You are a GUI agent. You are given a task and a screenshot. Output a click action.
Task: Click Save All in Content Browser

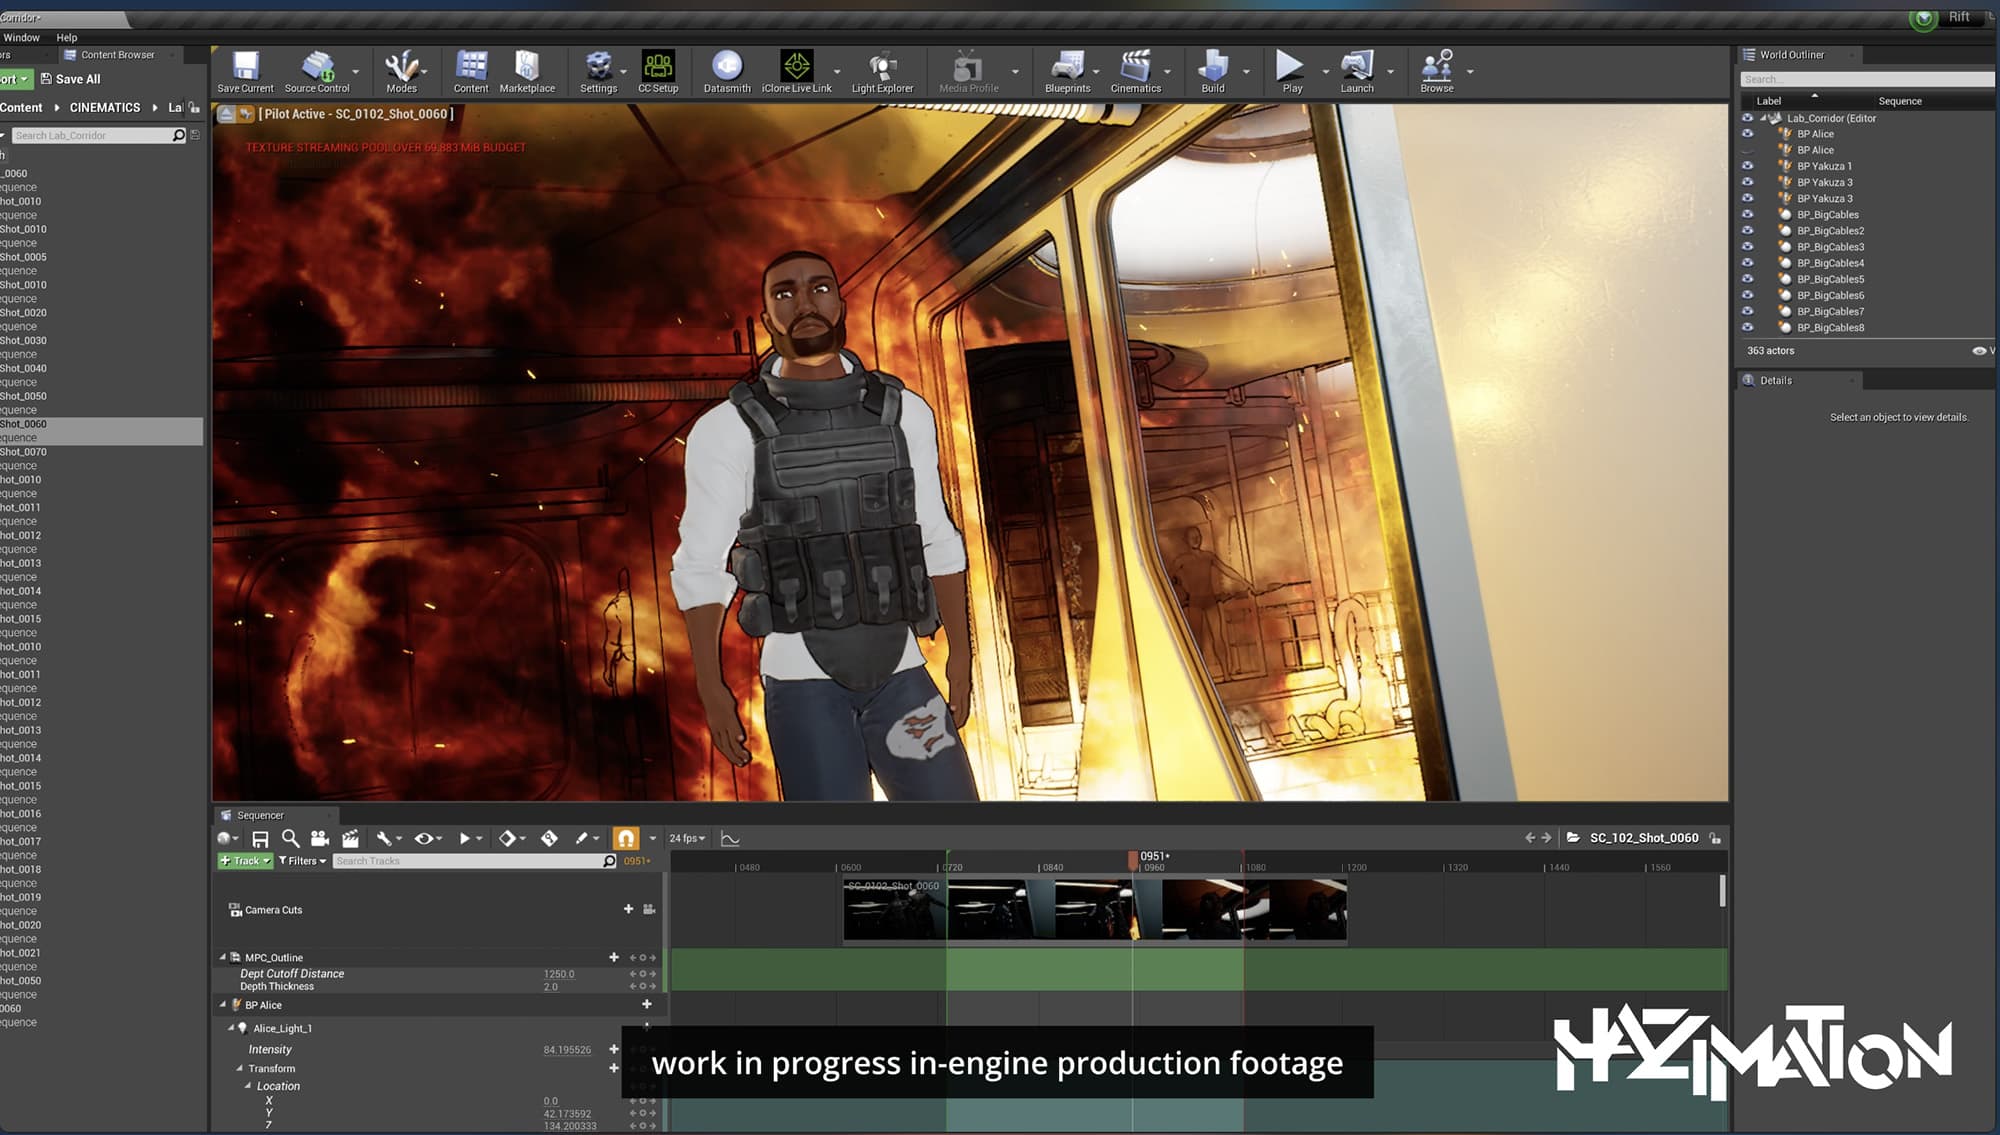[x=70, y=79]
